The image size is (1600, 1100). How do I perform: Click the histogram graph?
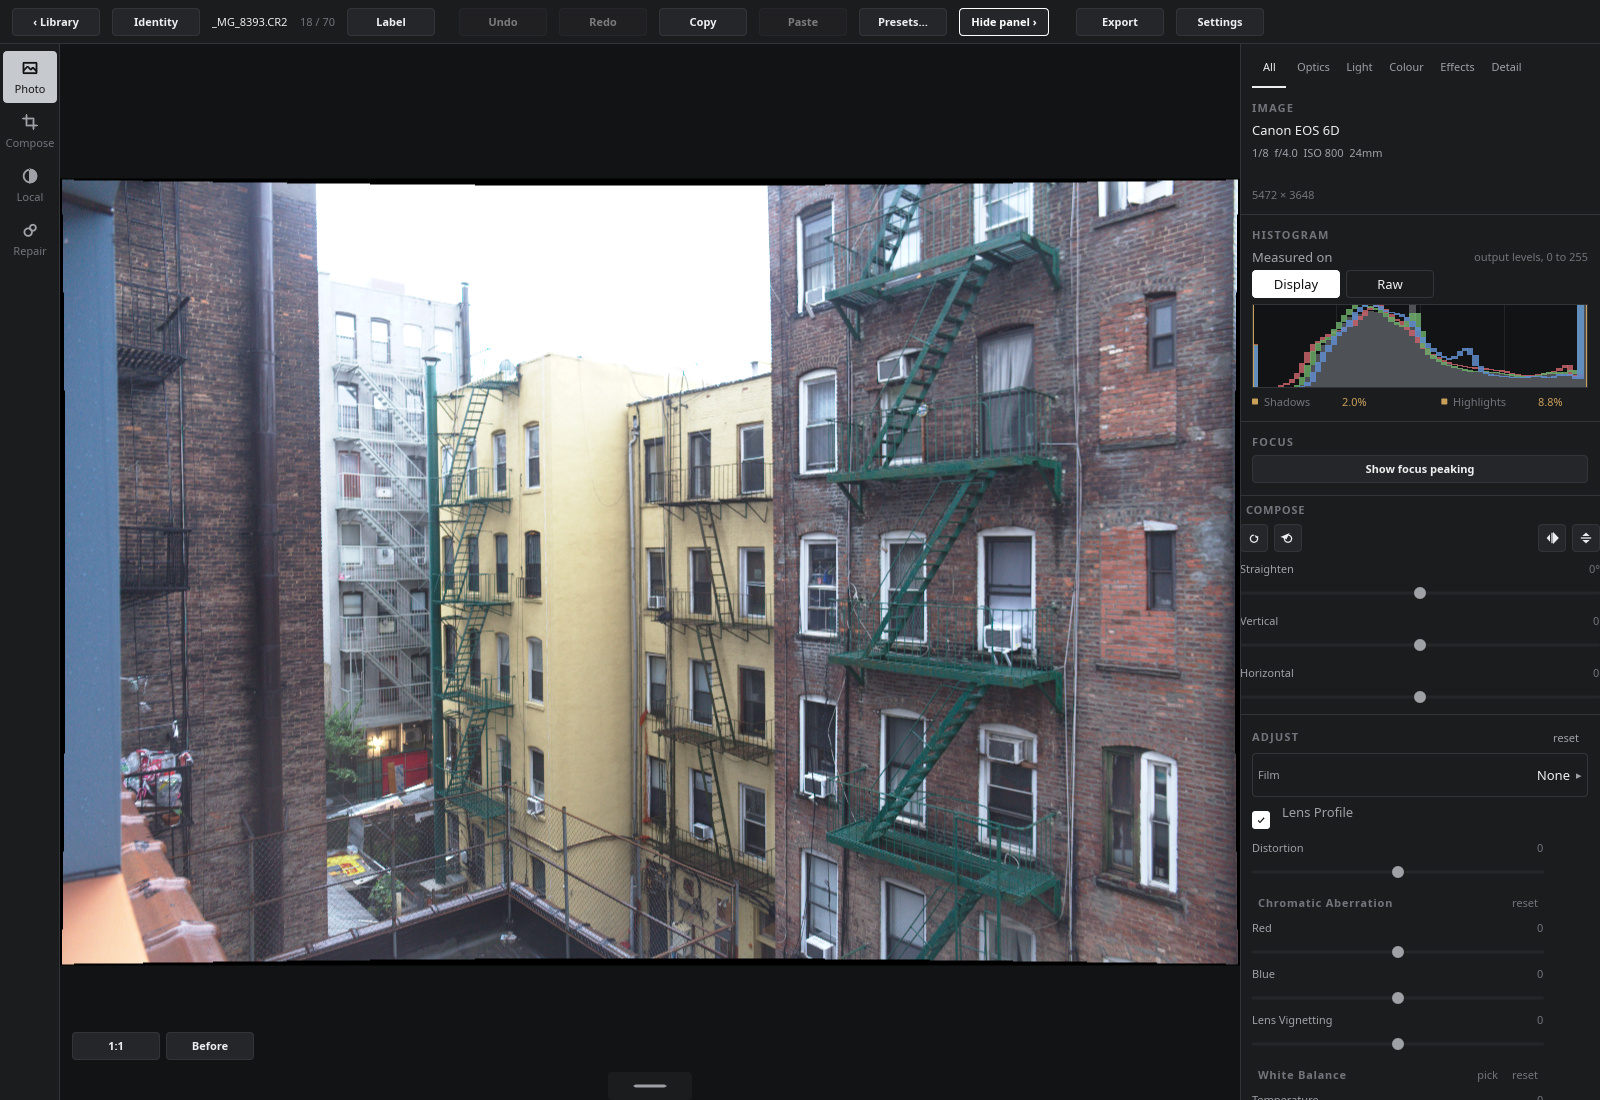point(1420,346)
